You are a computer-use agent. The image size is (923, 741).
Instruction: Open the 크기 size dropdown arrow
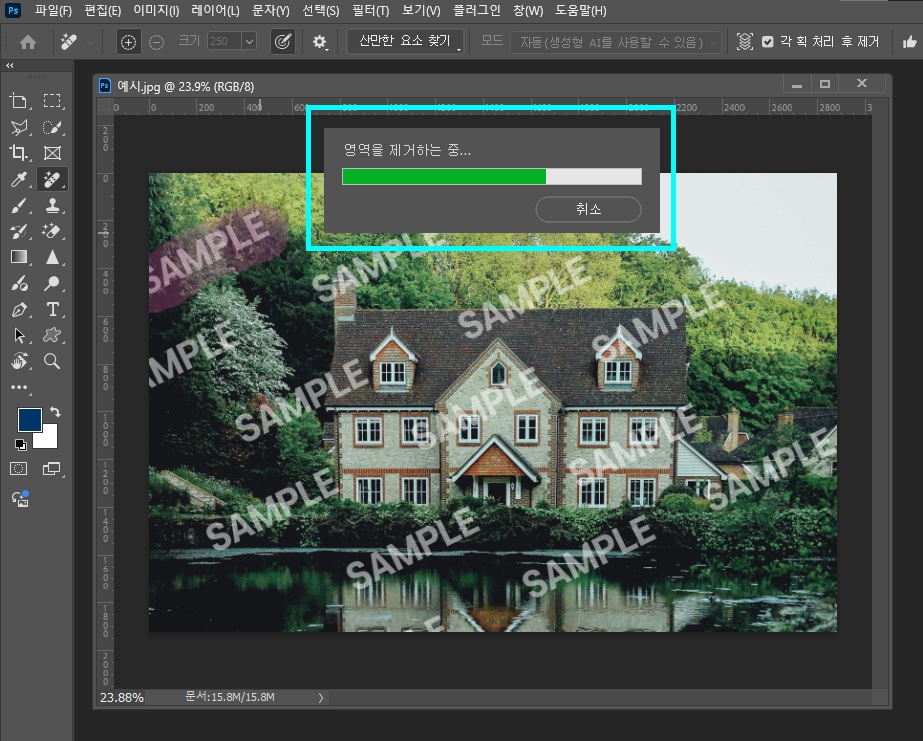pyautogui.click(x=249, y=41)
